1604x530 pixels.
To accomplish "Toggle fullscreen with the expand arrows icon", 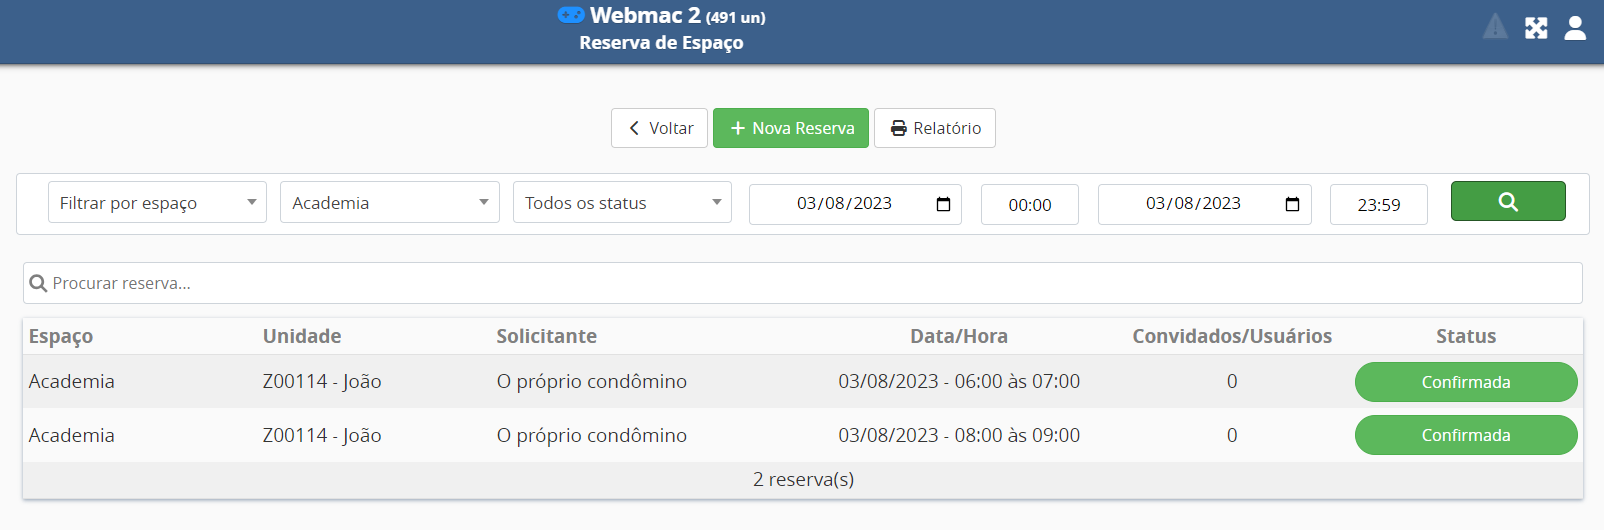I will (1536, 28).
